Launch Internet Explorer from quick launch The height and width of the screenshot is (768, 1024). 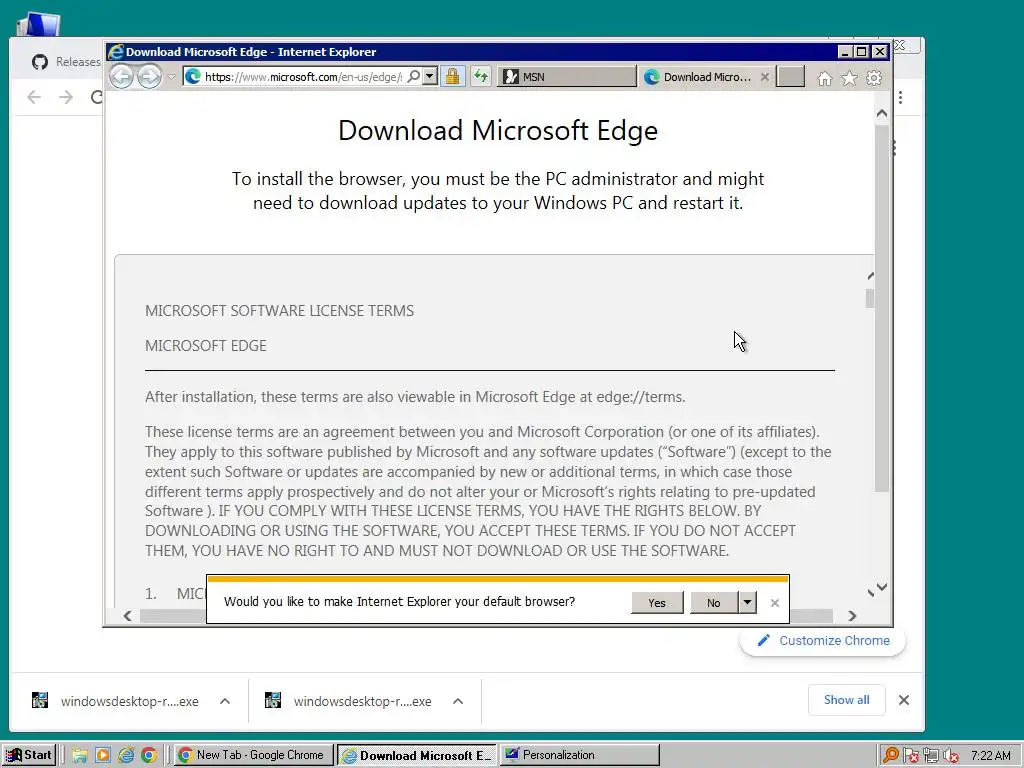(x=126, y=756)
